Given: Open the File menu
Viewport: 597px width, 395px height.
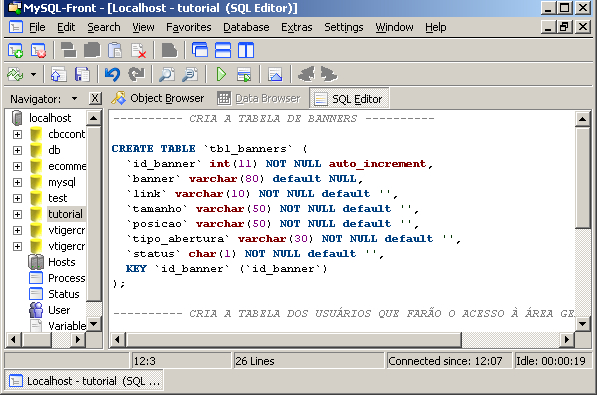Looking at the screenshot, I should click(x=37, y=27).
